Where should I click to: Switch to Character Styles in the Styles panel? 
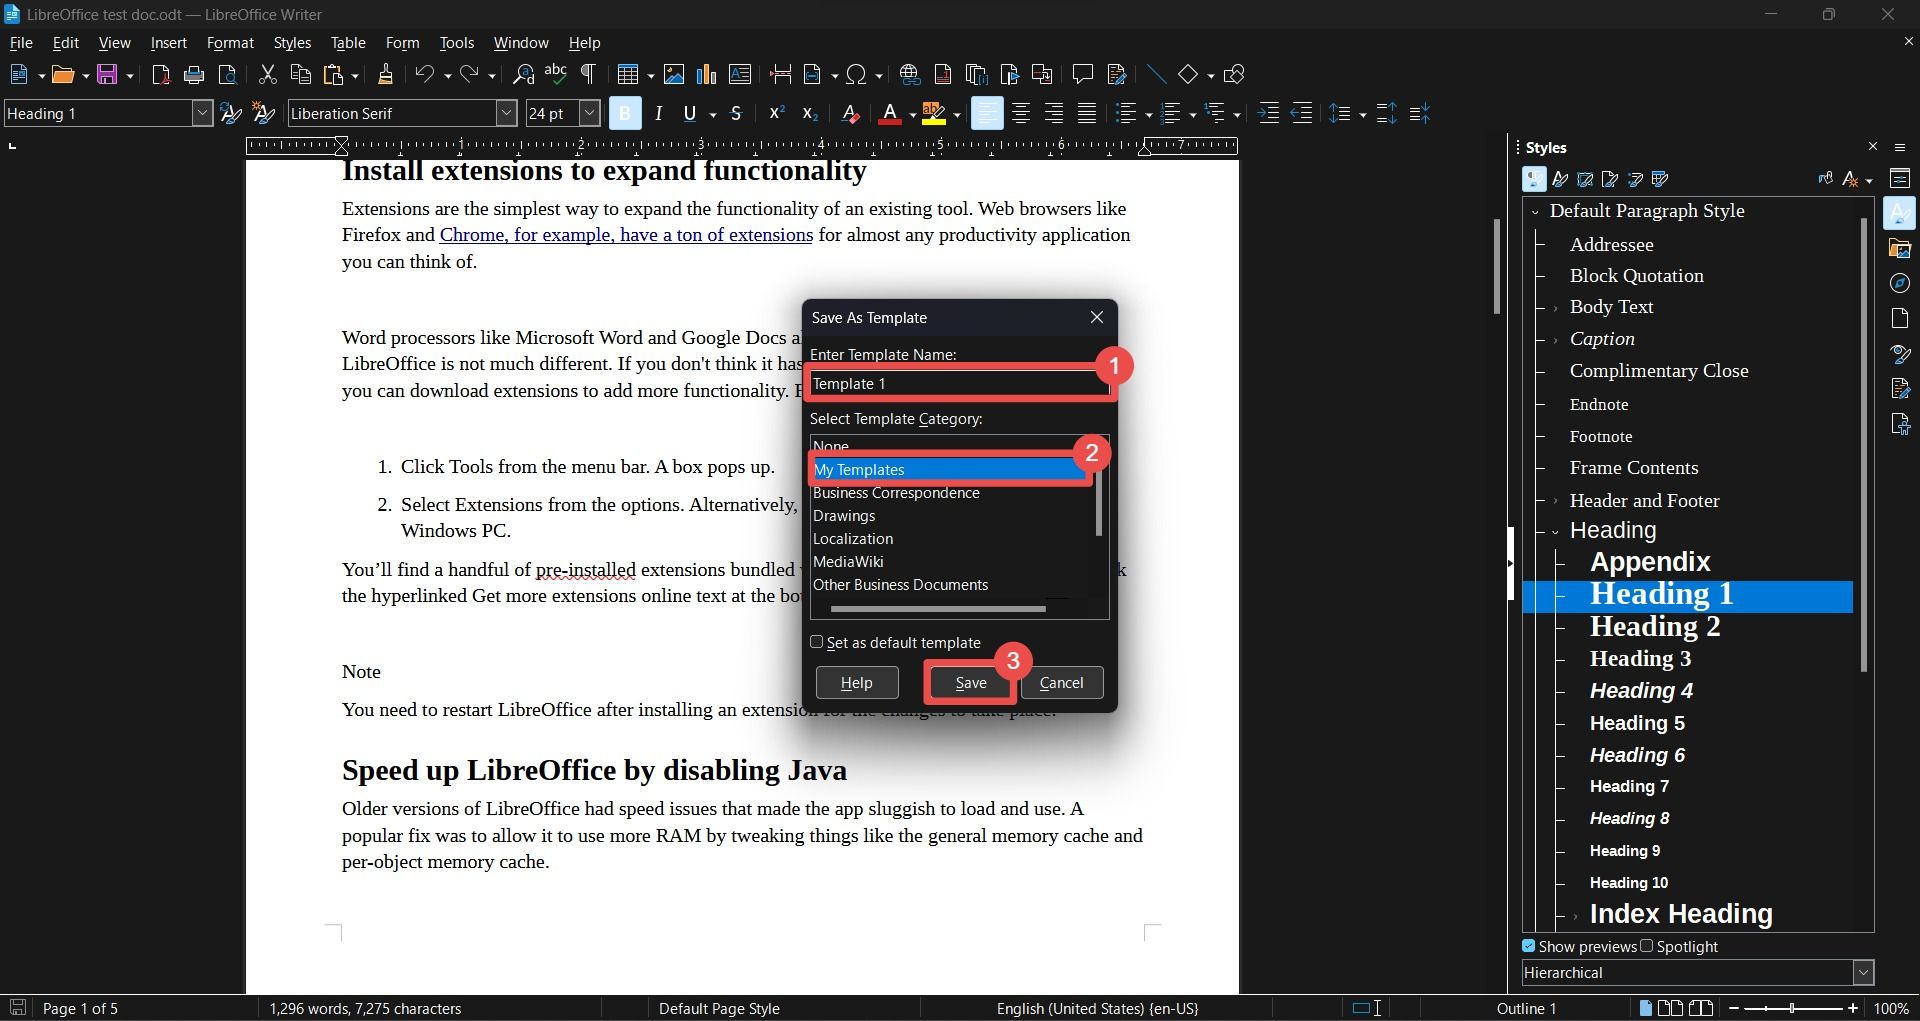(x=1561, y=179)
